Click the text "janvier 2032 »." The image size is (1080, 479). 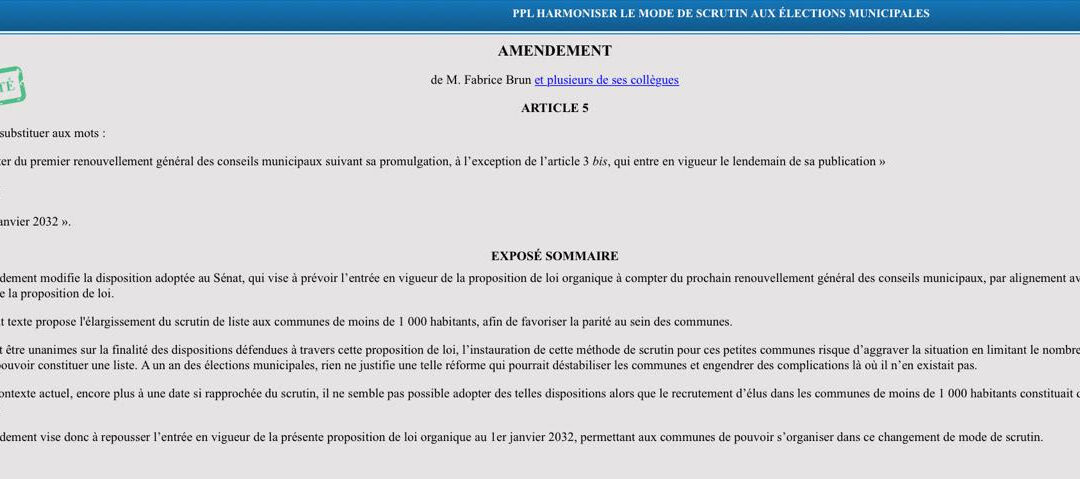[36, 222]
